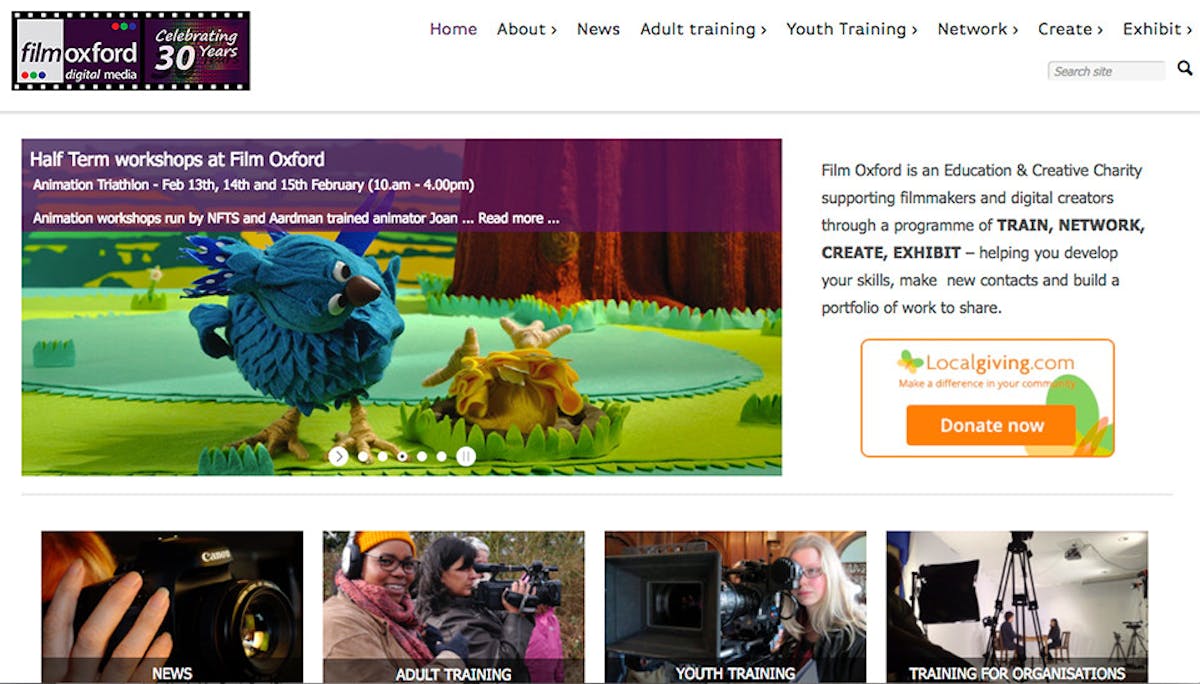The height and width of the screenshot is (684, 1200).
Task: Open the Read more link on slide
Action: tap(518, 218)
